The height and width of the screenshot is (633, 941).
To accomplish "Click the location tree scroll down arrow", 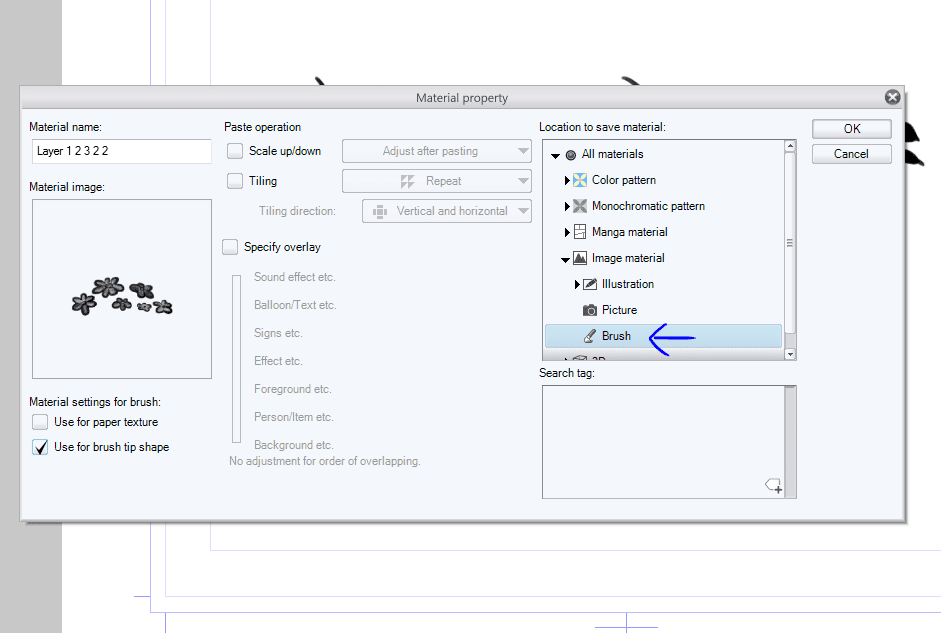I will pyautogui.click(x=790, y=354).
